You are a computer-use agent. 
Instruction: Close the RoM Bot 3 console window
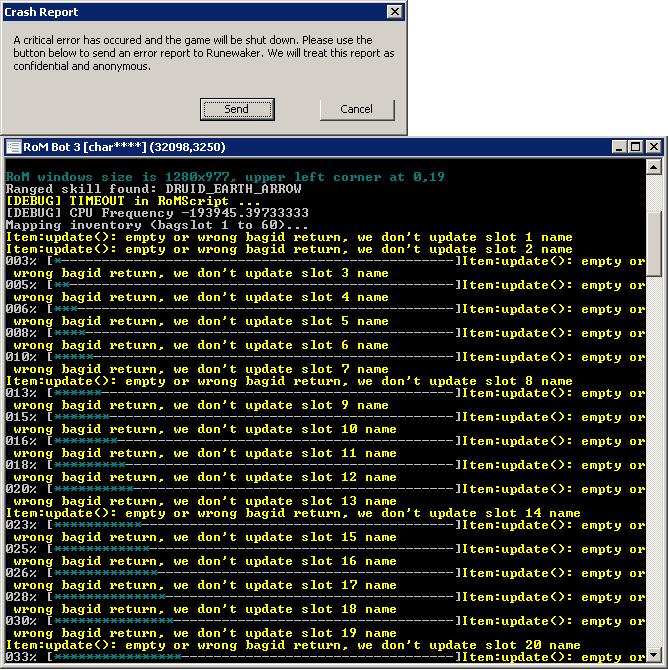click(653, 147)
